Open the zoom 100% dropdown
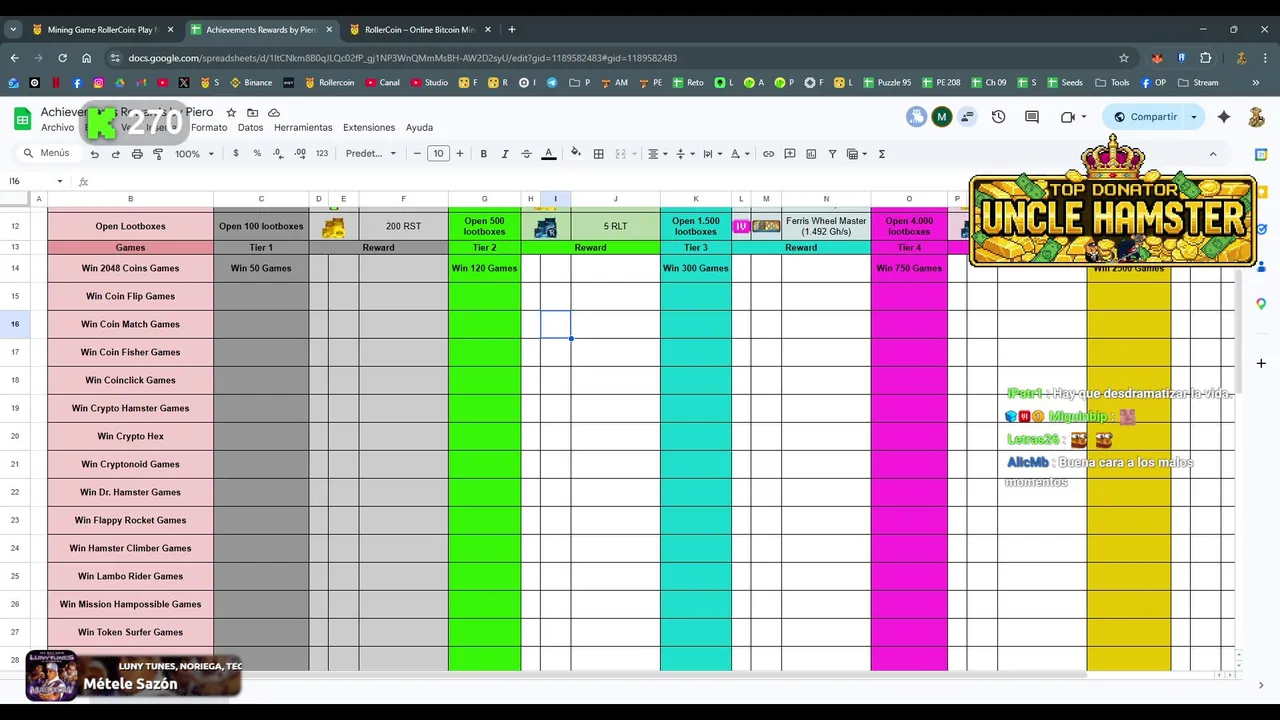The width and height of the screenshot is (1280, 720). [194, 154]
